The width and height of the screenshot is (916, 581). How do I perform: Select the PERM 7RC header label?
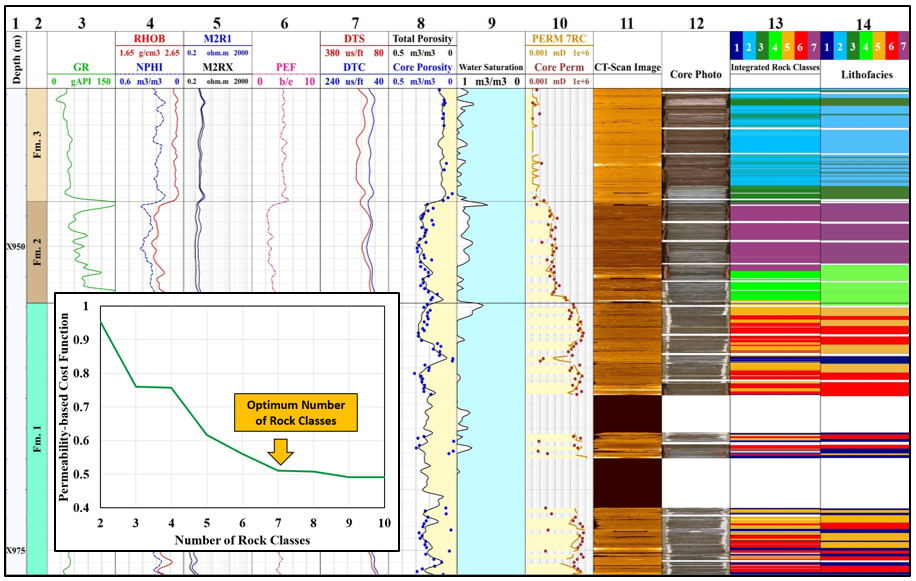tap(559, 38)
